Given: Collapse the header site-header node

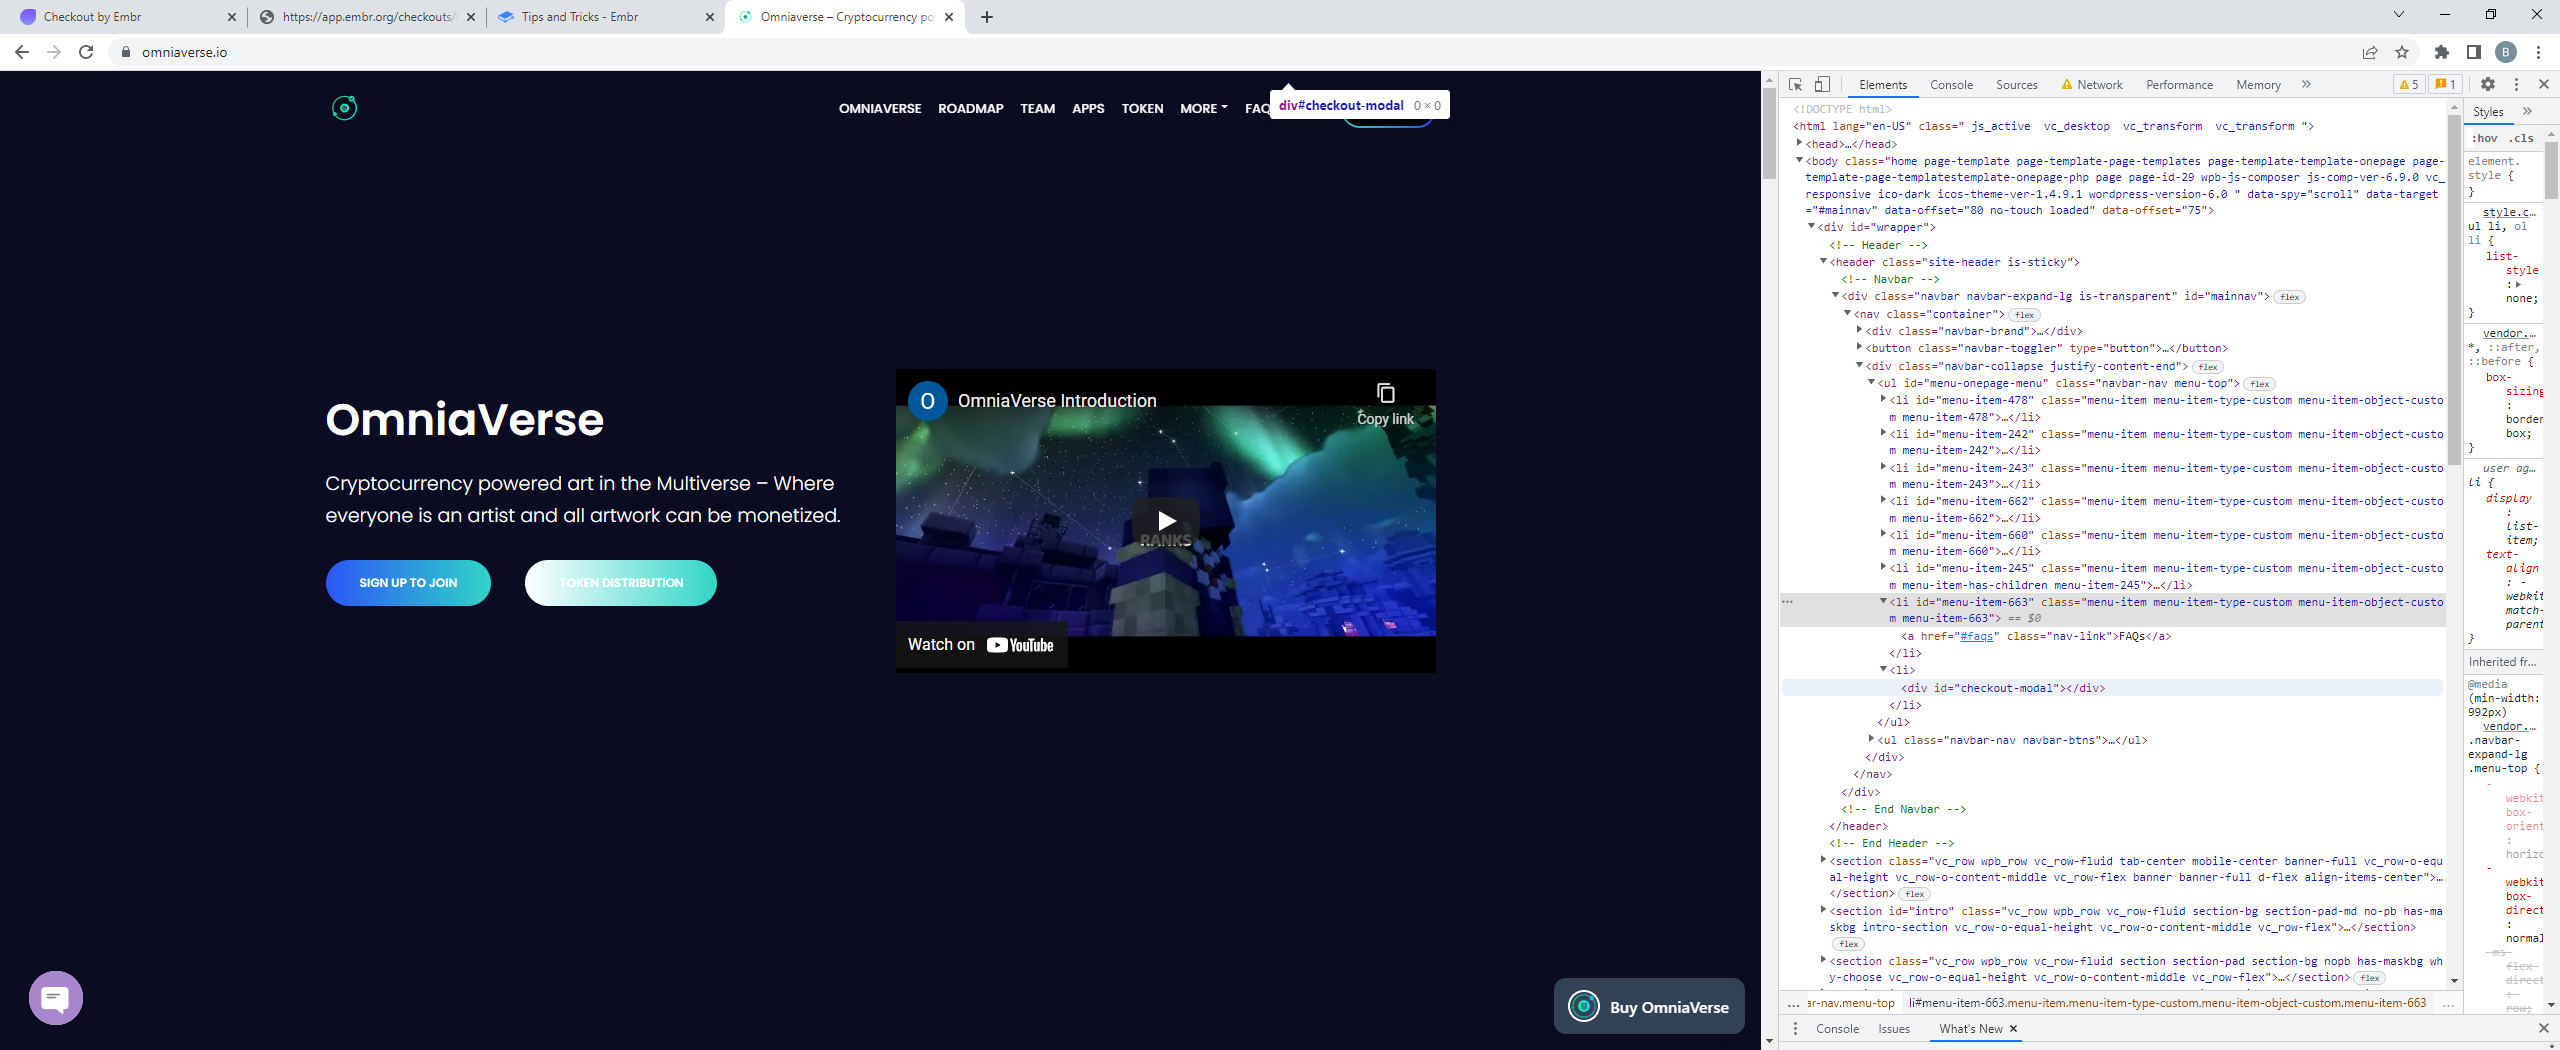Looking at the screenshot, I should click(x=1823, y=261).
